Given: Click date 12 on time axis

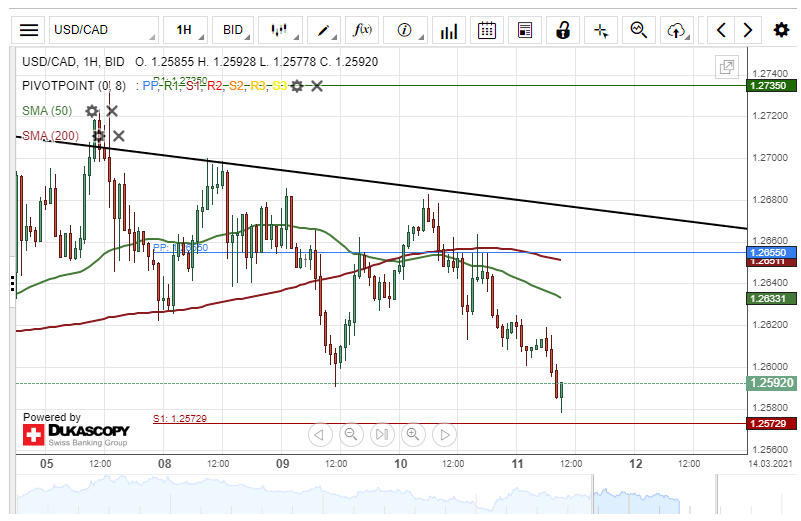Looking at the screenshot, I should 635,464.
